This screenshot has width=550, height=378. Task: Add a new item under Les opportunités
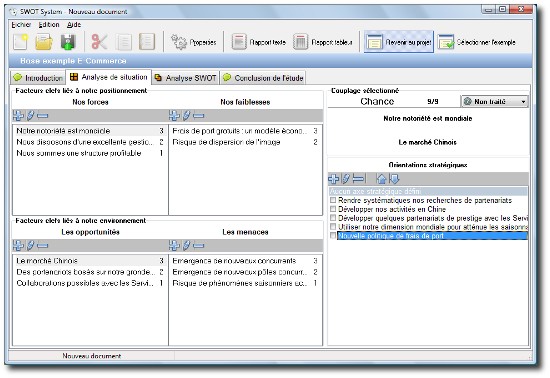click(18, 245)
